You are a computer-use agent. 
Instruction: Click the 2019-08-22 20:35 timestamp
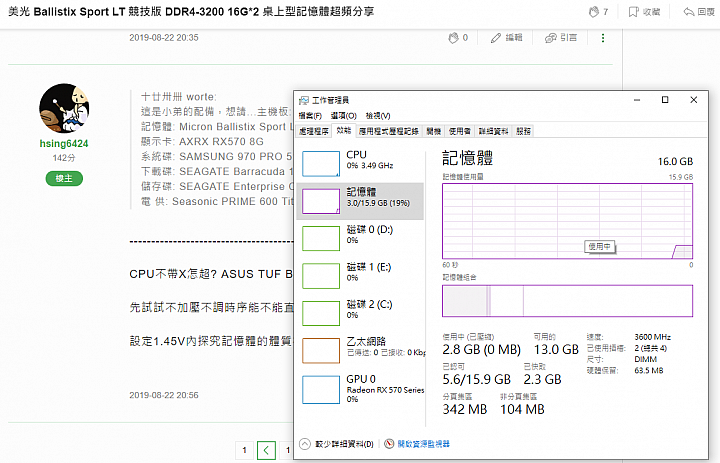(x=164, y=38)
